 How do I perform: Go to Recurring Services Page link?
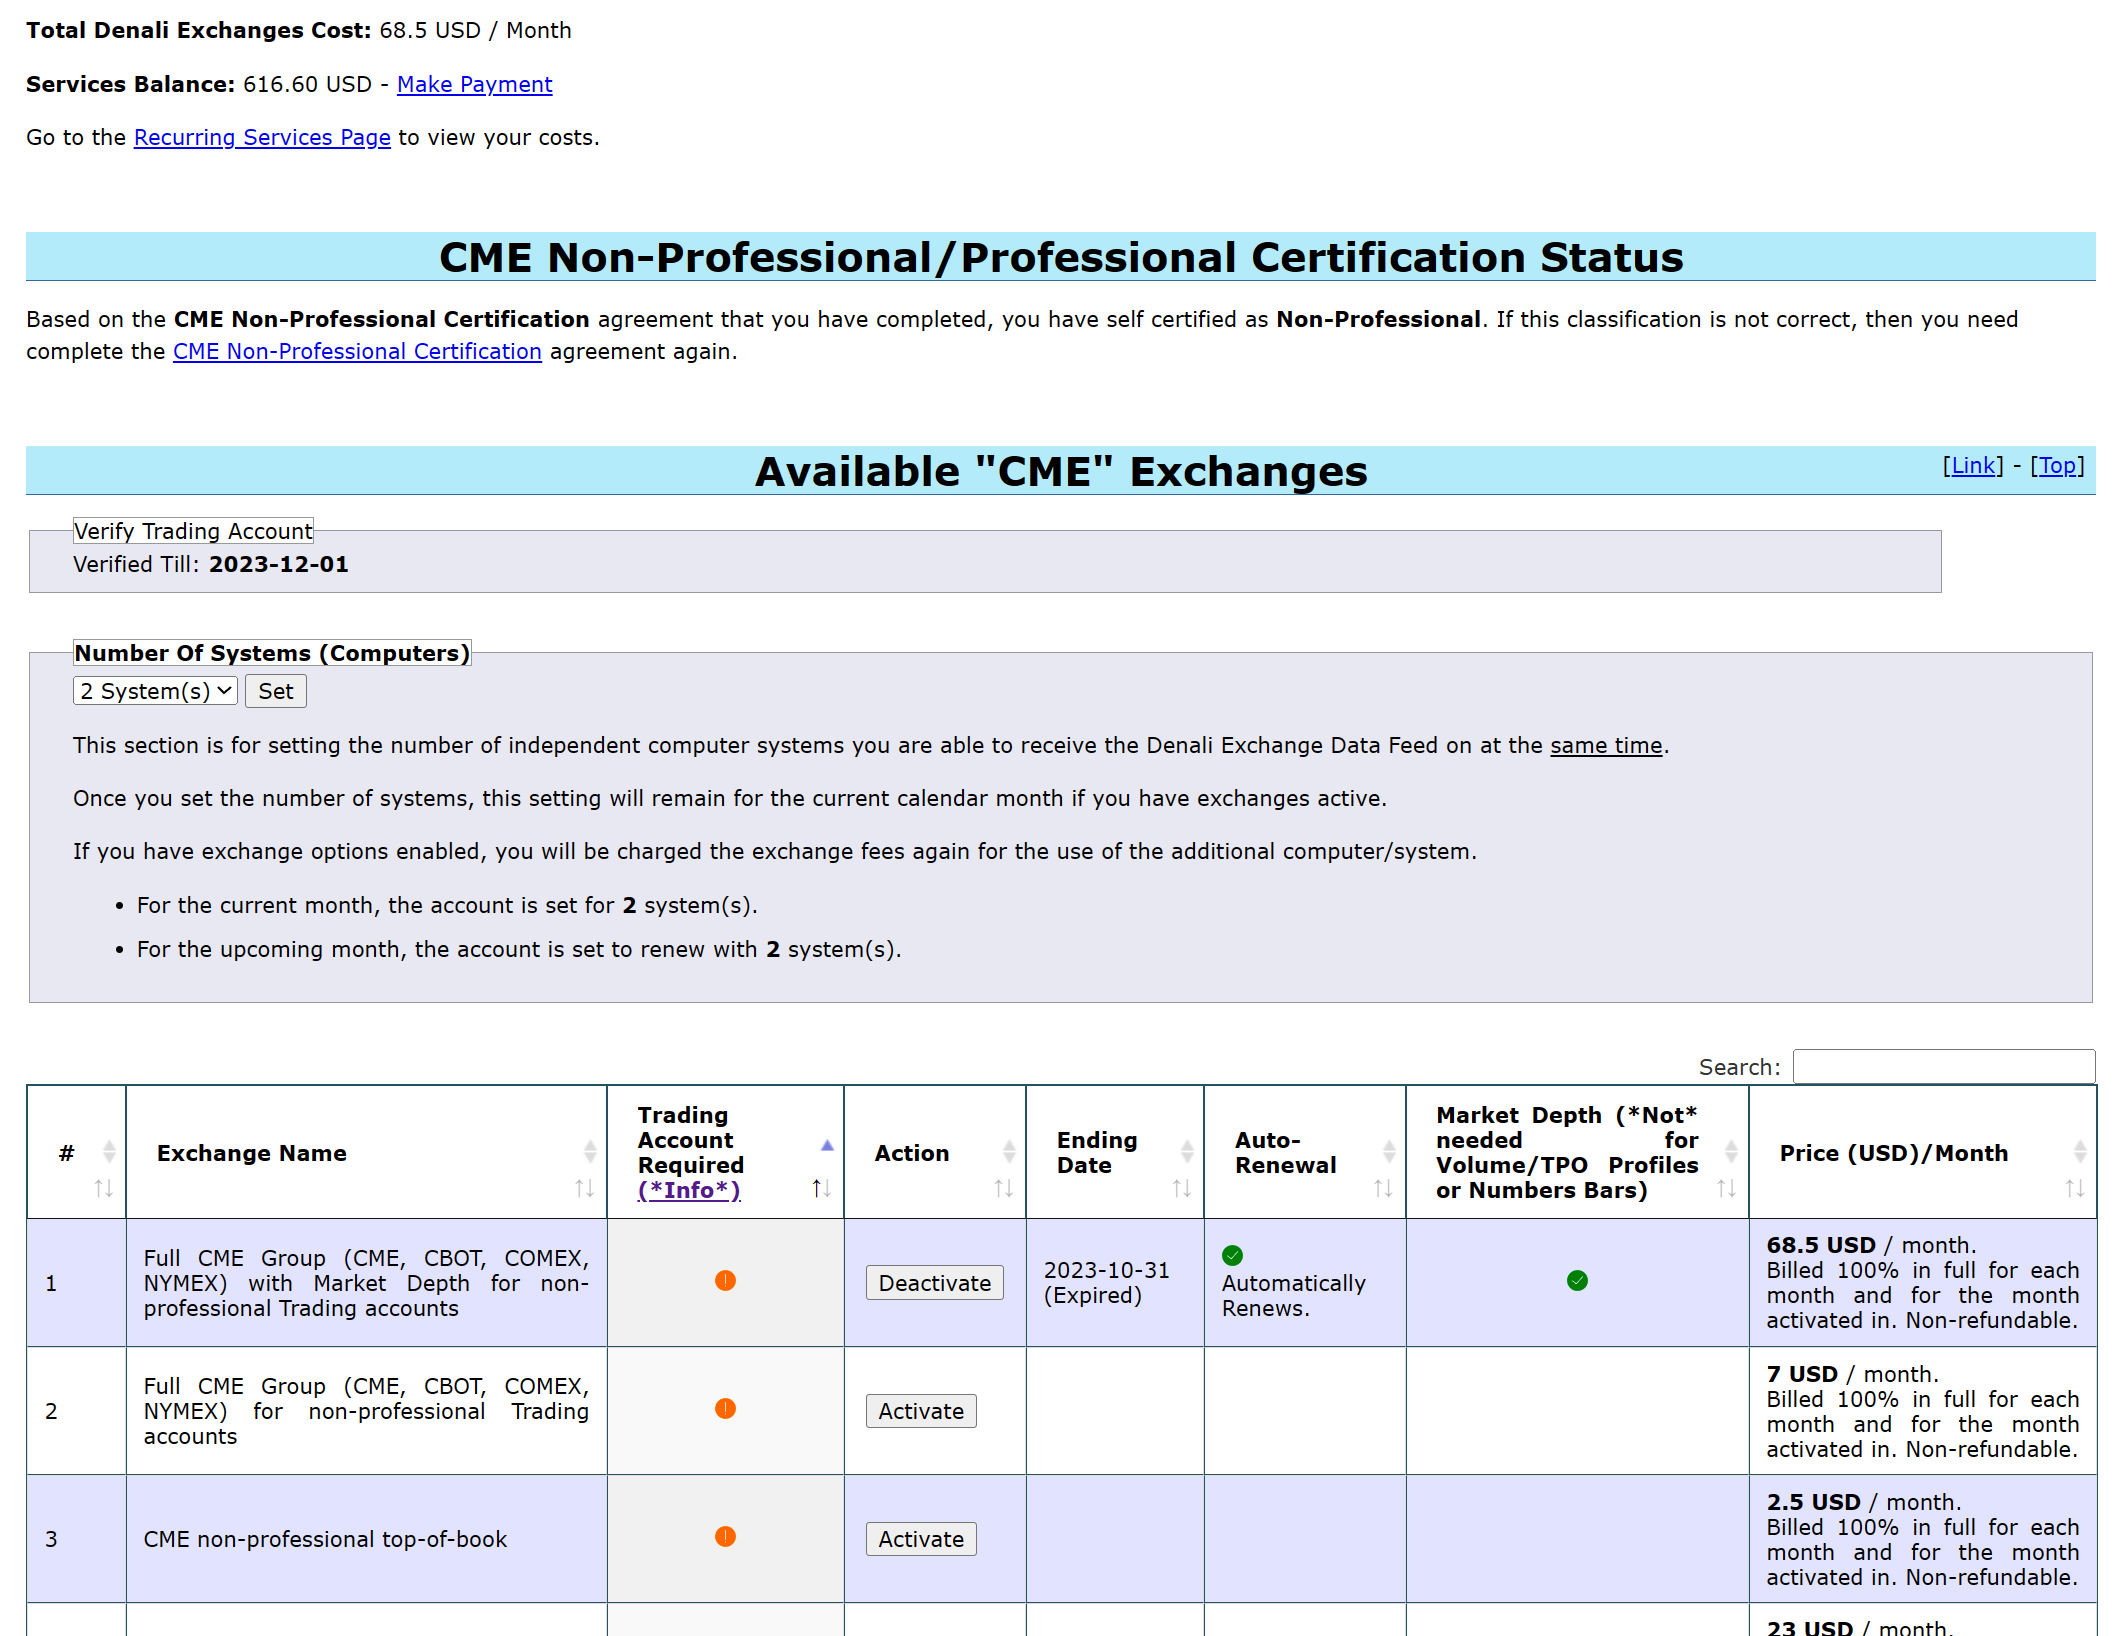point(262,138)
